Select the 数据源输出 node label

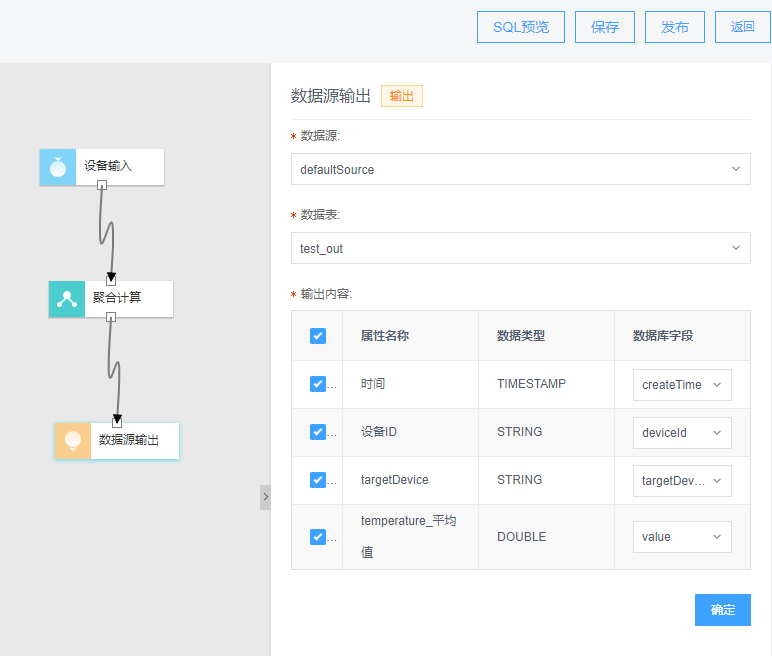[129, 440]
